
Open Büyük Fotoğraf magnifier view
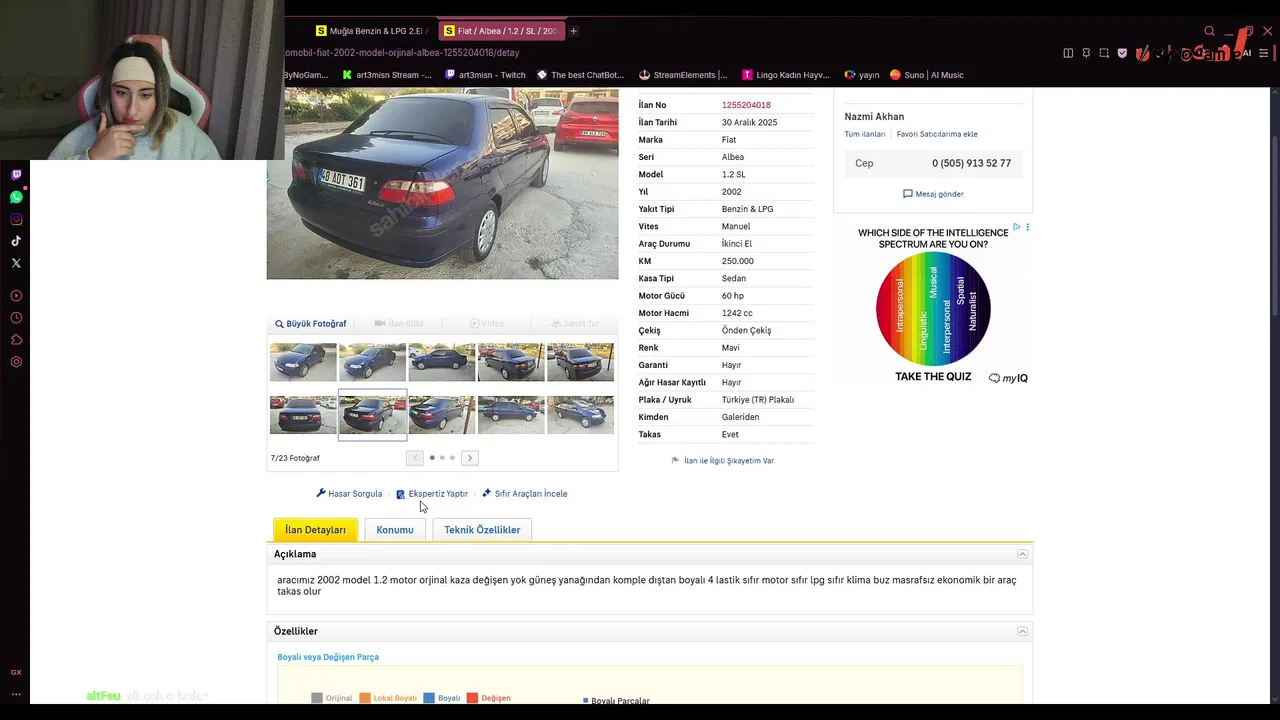pyautogui.click(x=311, y=324)
